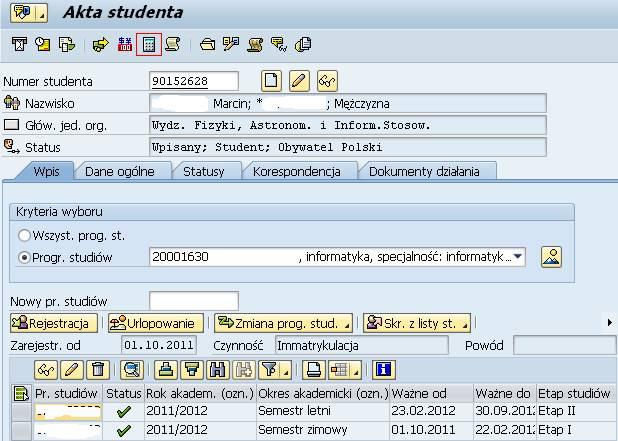
Task: Click the Nowy pr. studiów input field
Action: click(194, 301)
